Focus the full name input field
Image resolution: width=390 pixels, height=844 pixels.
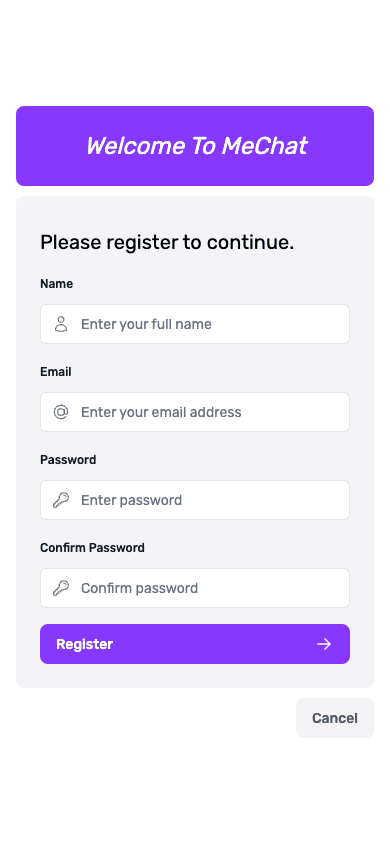point(195,324)
